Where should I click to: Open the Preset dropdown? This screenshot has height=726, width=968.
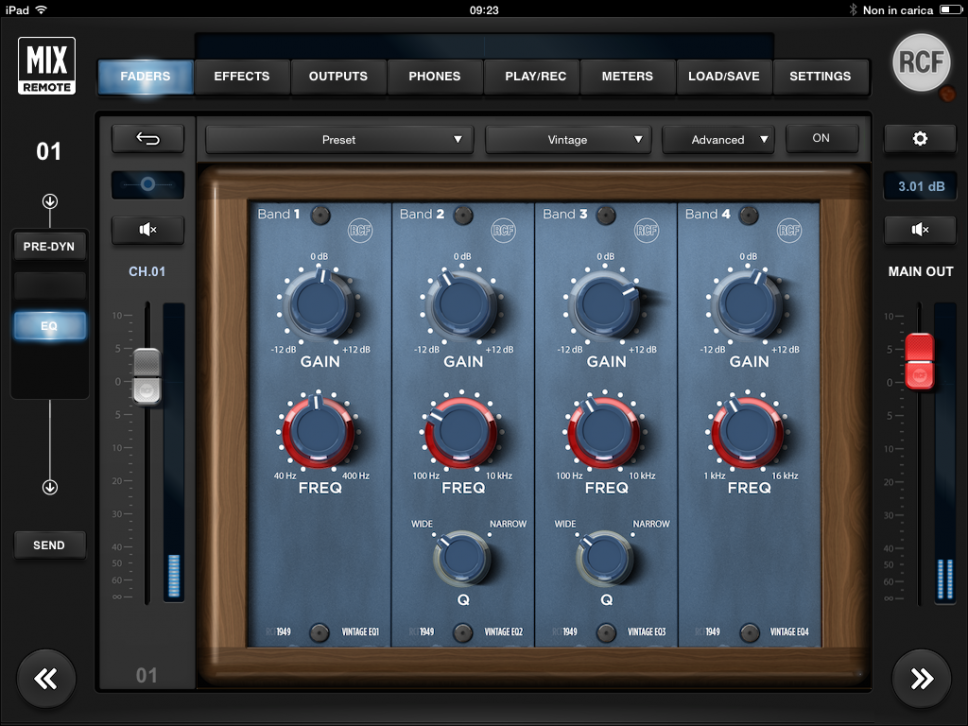coord(339,140)
